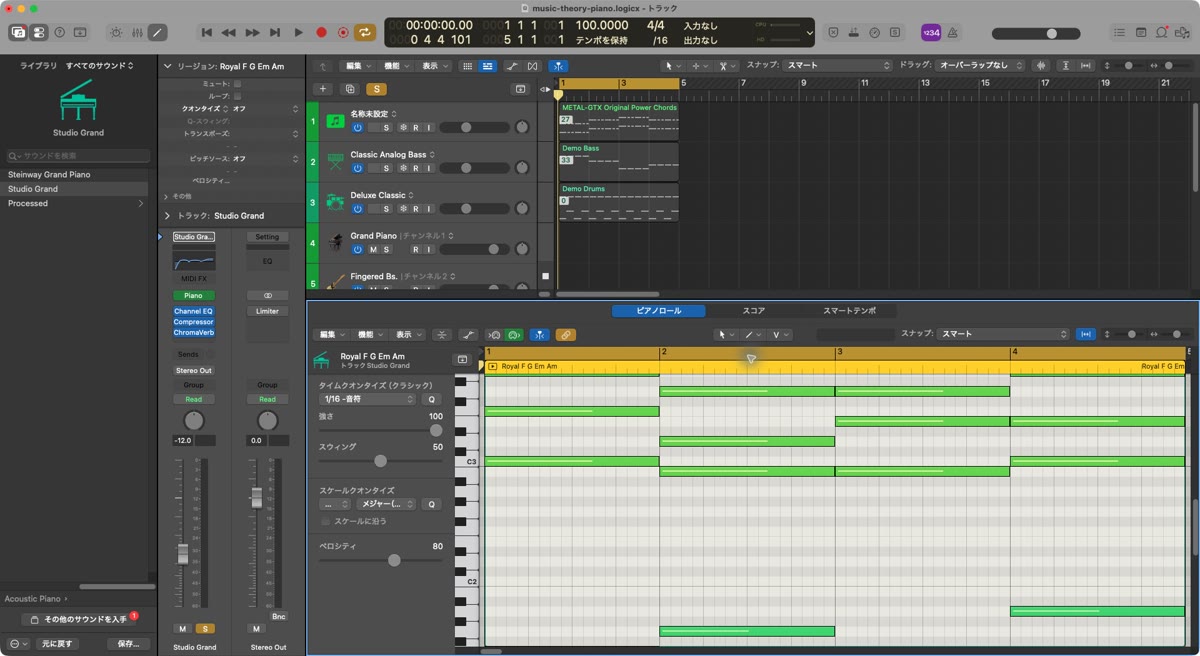Open the ドラッグ オーバーラップなし dropdown
This screenshot has width=1200, height=656.
pyautogui.click(x=982, y=66)
